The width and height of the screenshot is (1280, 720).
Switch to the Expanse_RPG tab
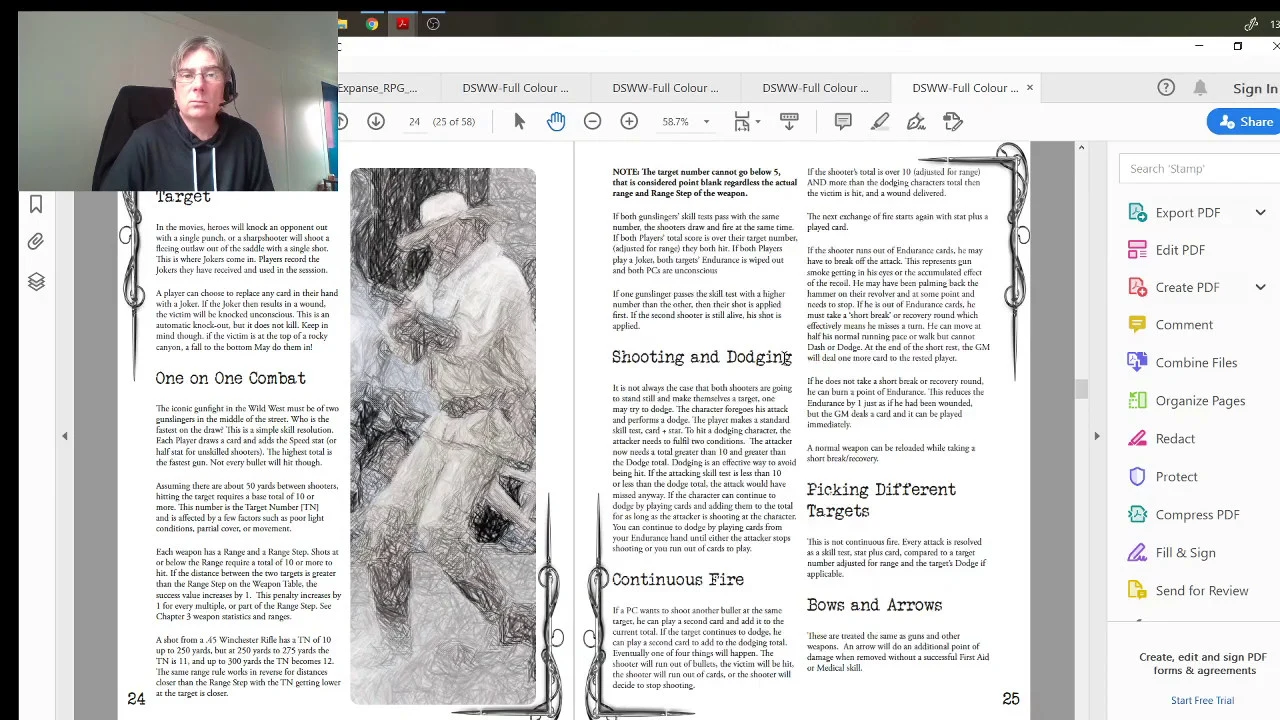(x=379, y=88)
